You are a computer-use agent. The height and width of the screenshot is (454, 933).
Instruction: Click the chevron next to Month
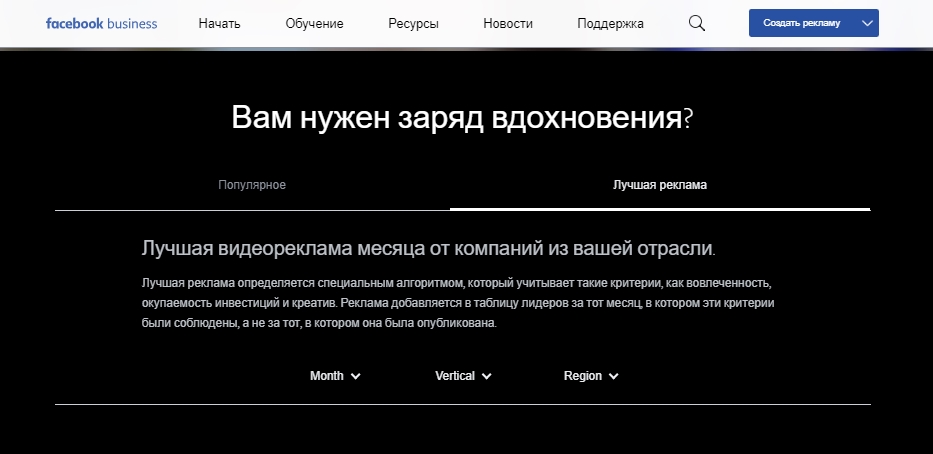coord(356,377)
